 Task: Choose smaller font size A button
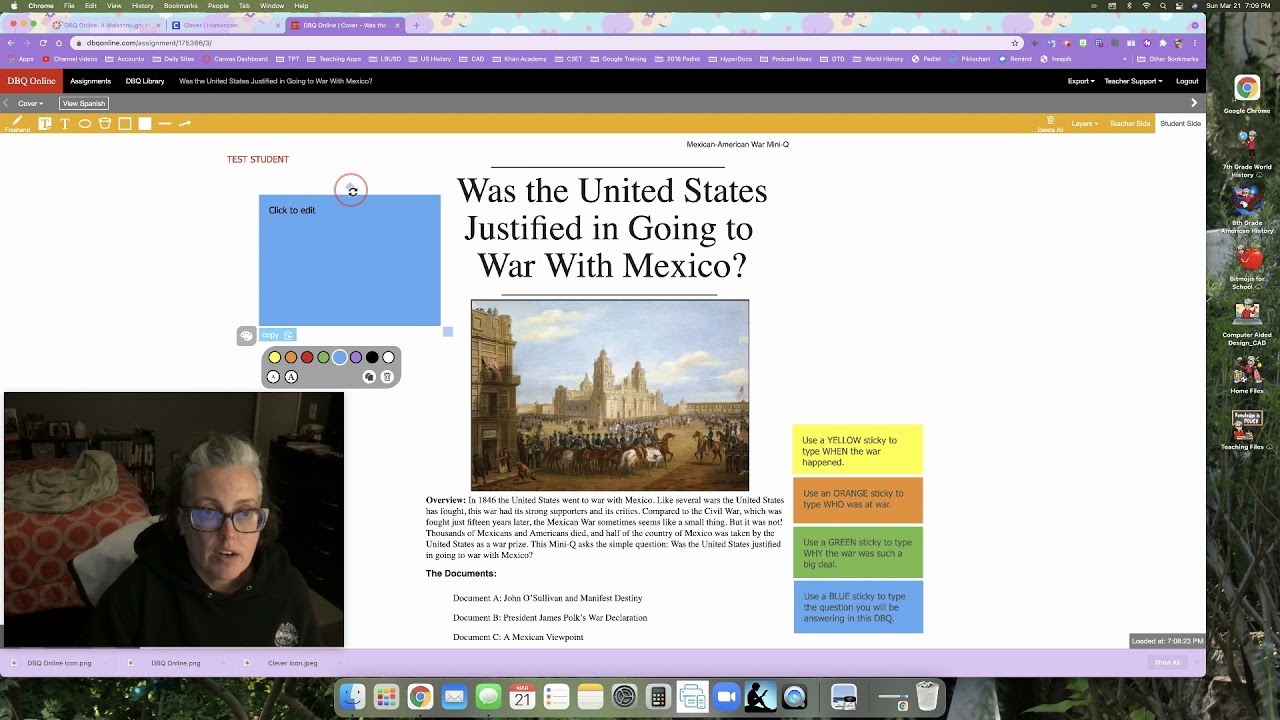tap(273, 377)
